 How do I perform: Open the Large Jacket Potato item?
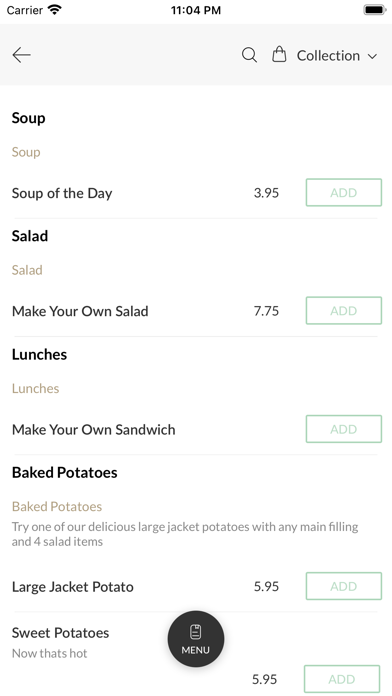(x=72, y=587)
